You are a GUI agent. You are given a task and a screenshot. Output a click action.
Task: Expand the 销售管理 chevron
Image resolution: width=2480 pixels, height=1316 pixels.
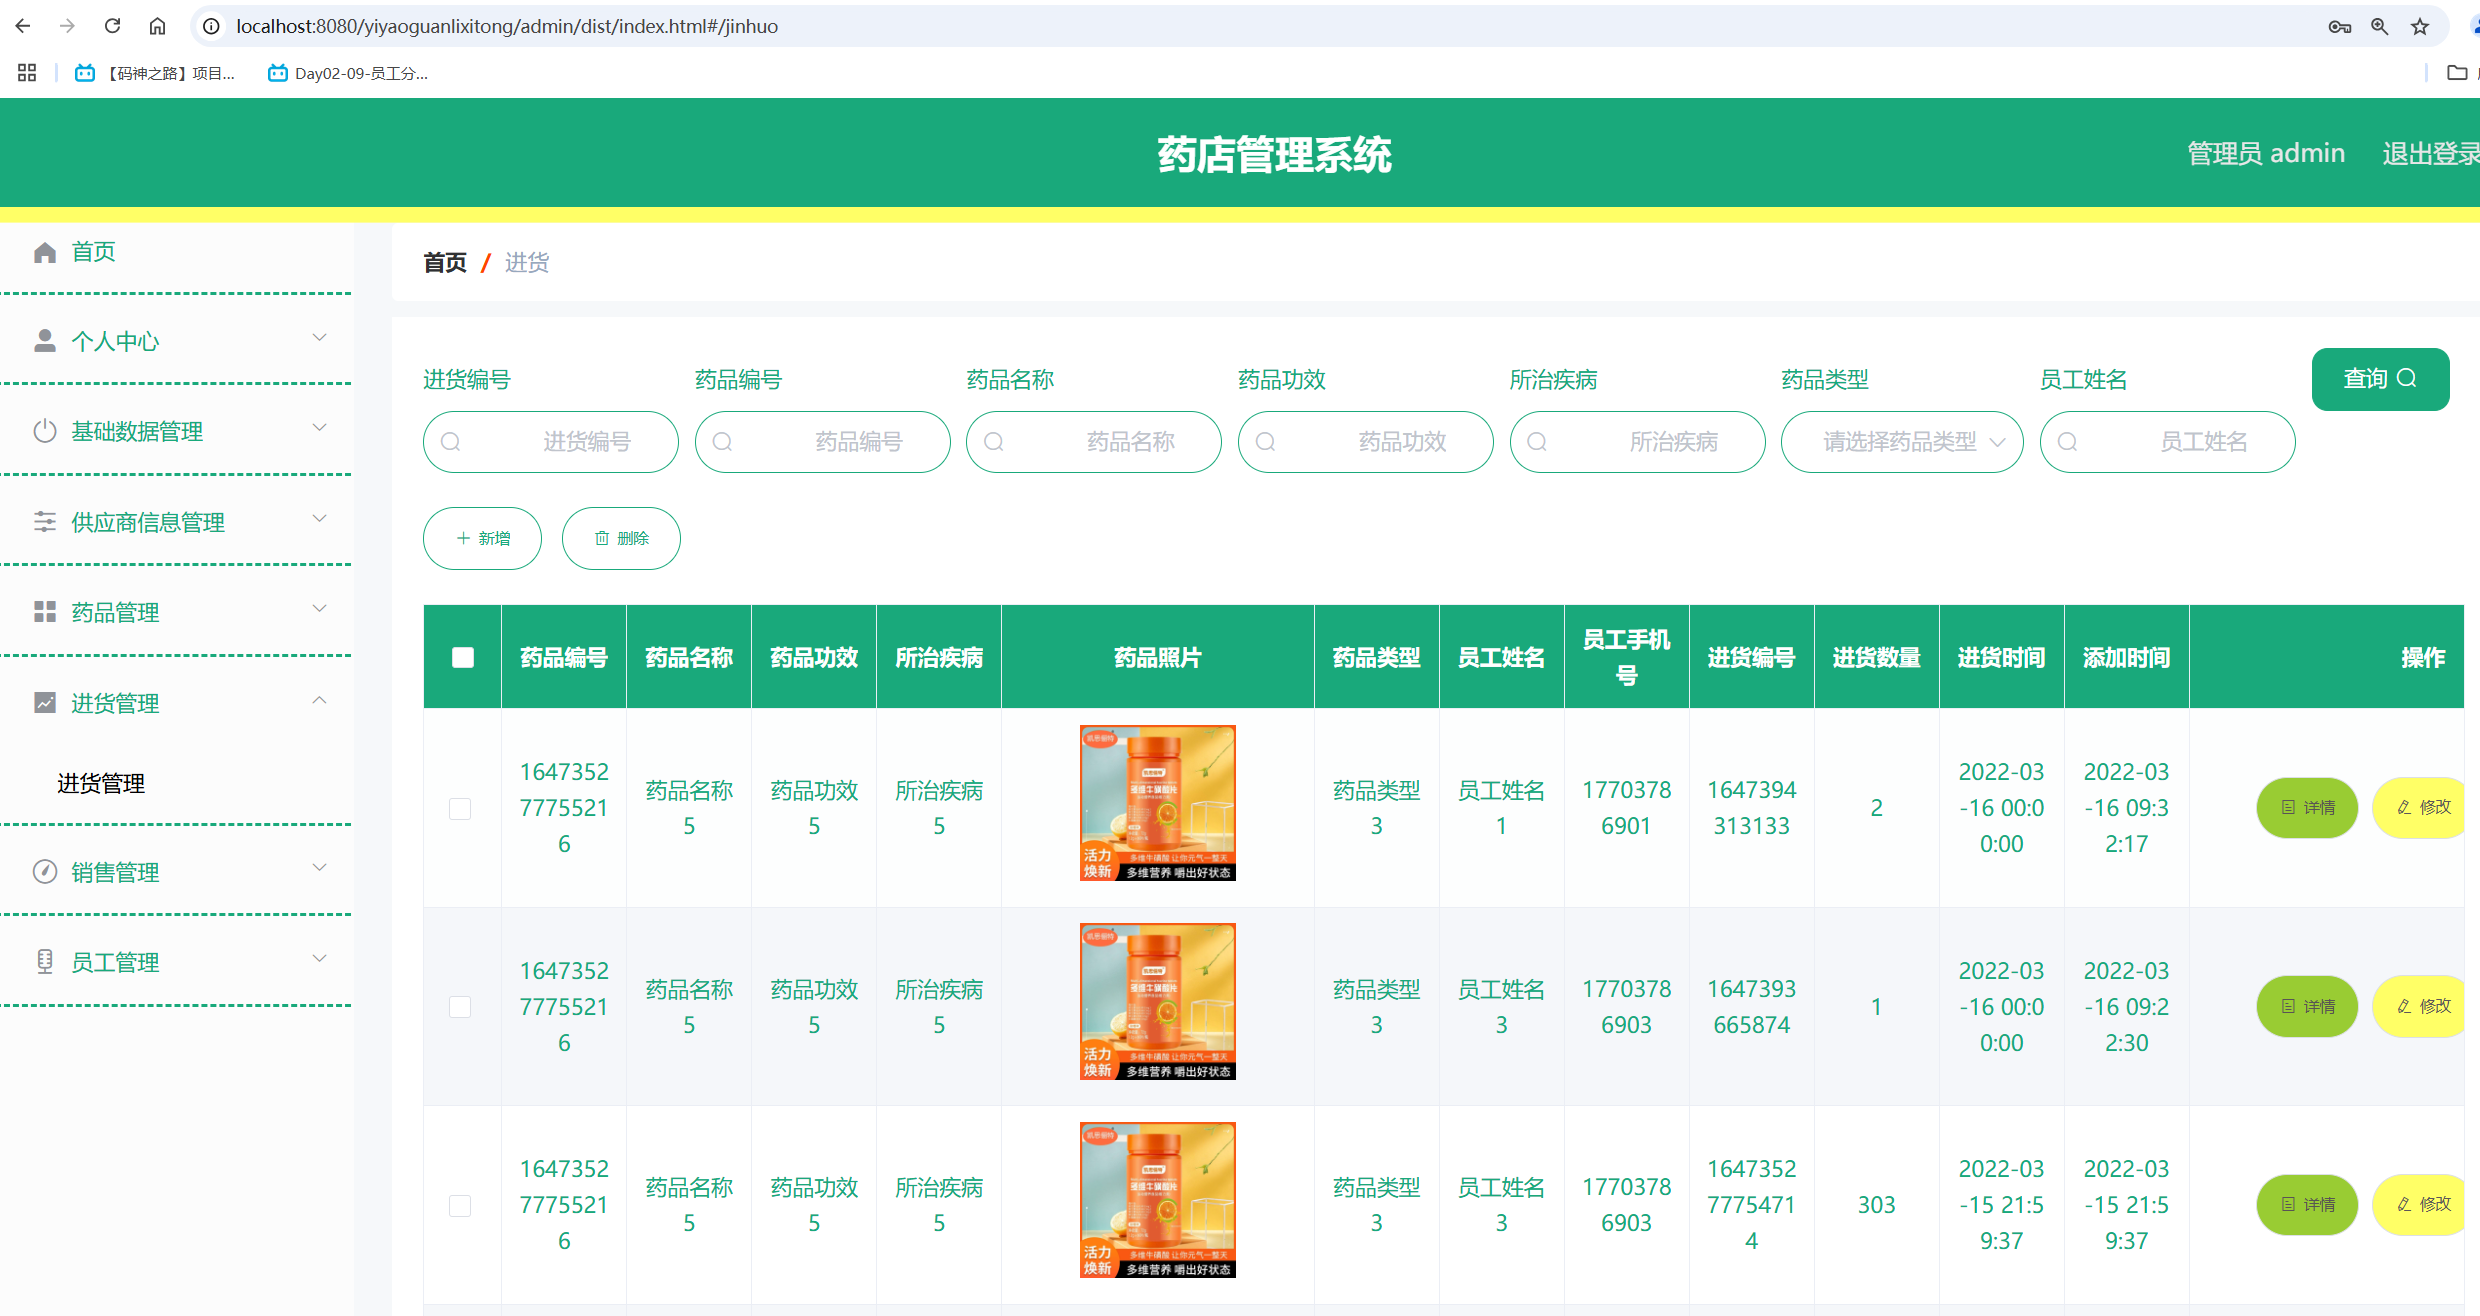click(x=320, y=868)
